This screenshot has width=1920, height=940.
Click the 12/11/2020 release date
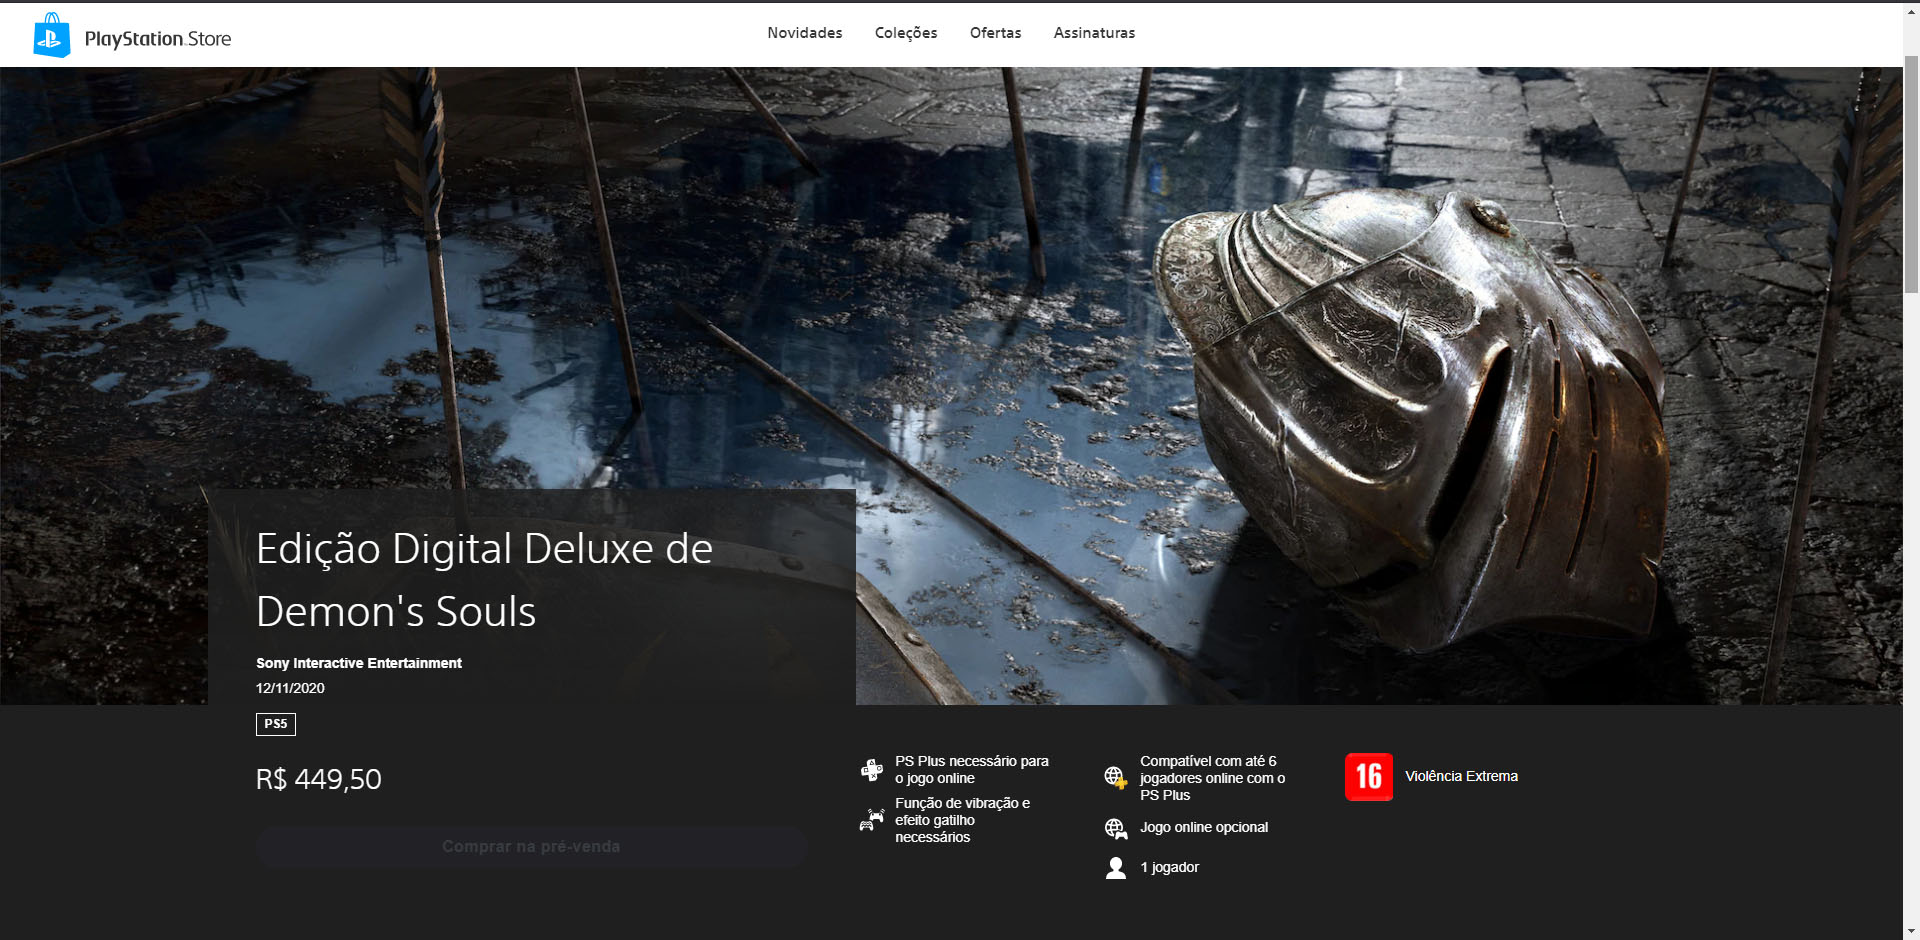point(290,688)
